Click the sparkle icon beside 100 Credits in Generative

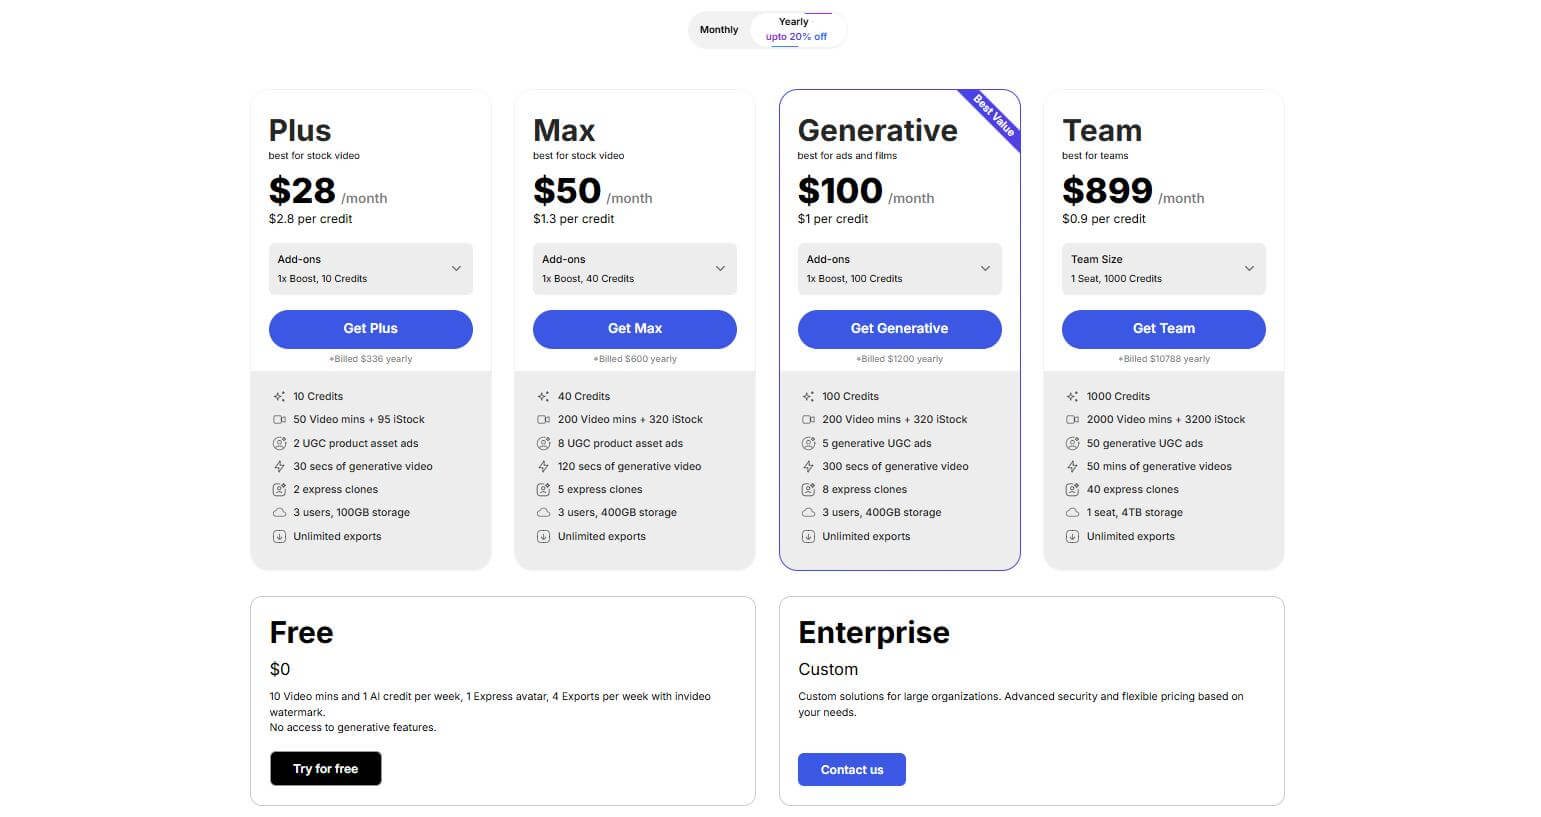(808, 396)
